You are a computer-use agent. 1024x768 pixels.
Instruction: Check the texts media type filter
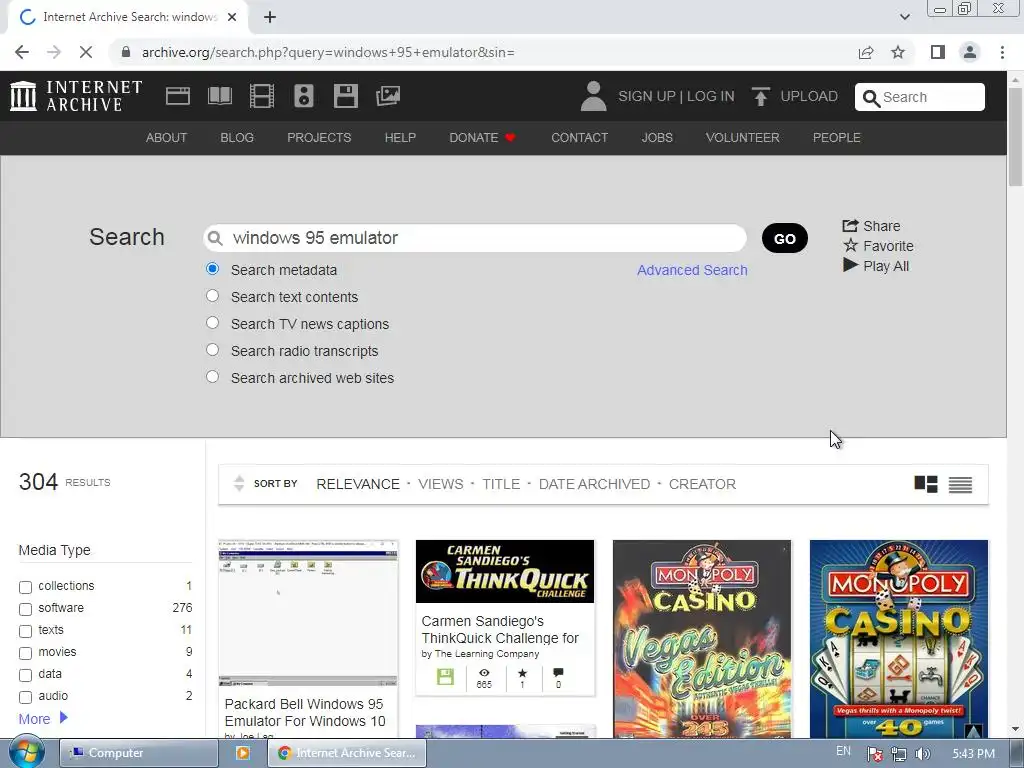[25, 632]
